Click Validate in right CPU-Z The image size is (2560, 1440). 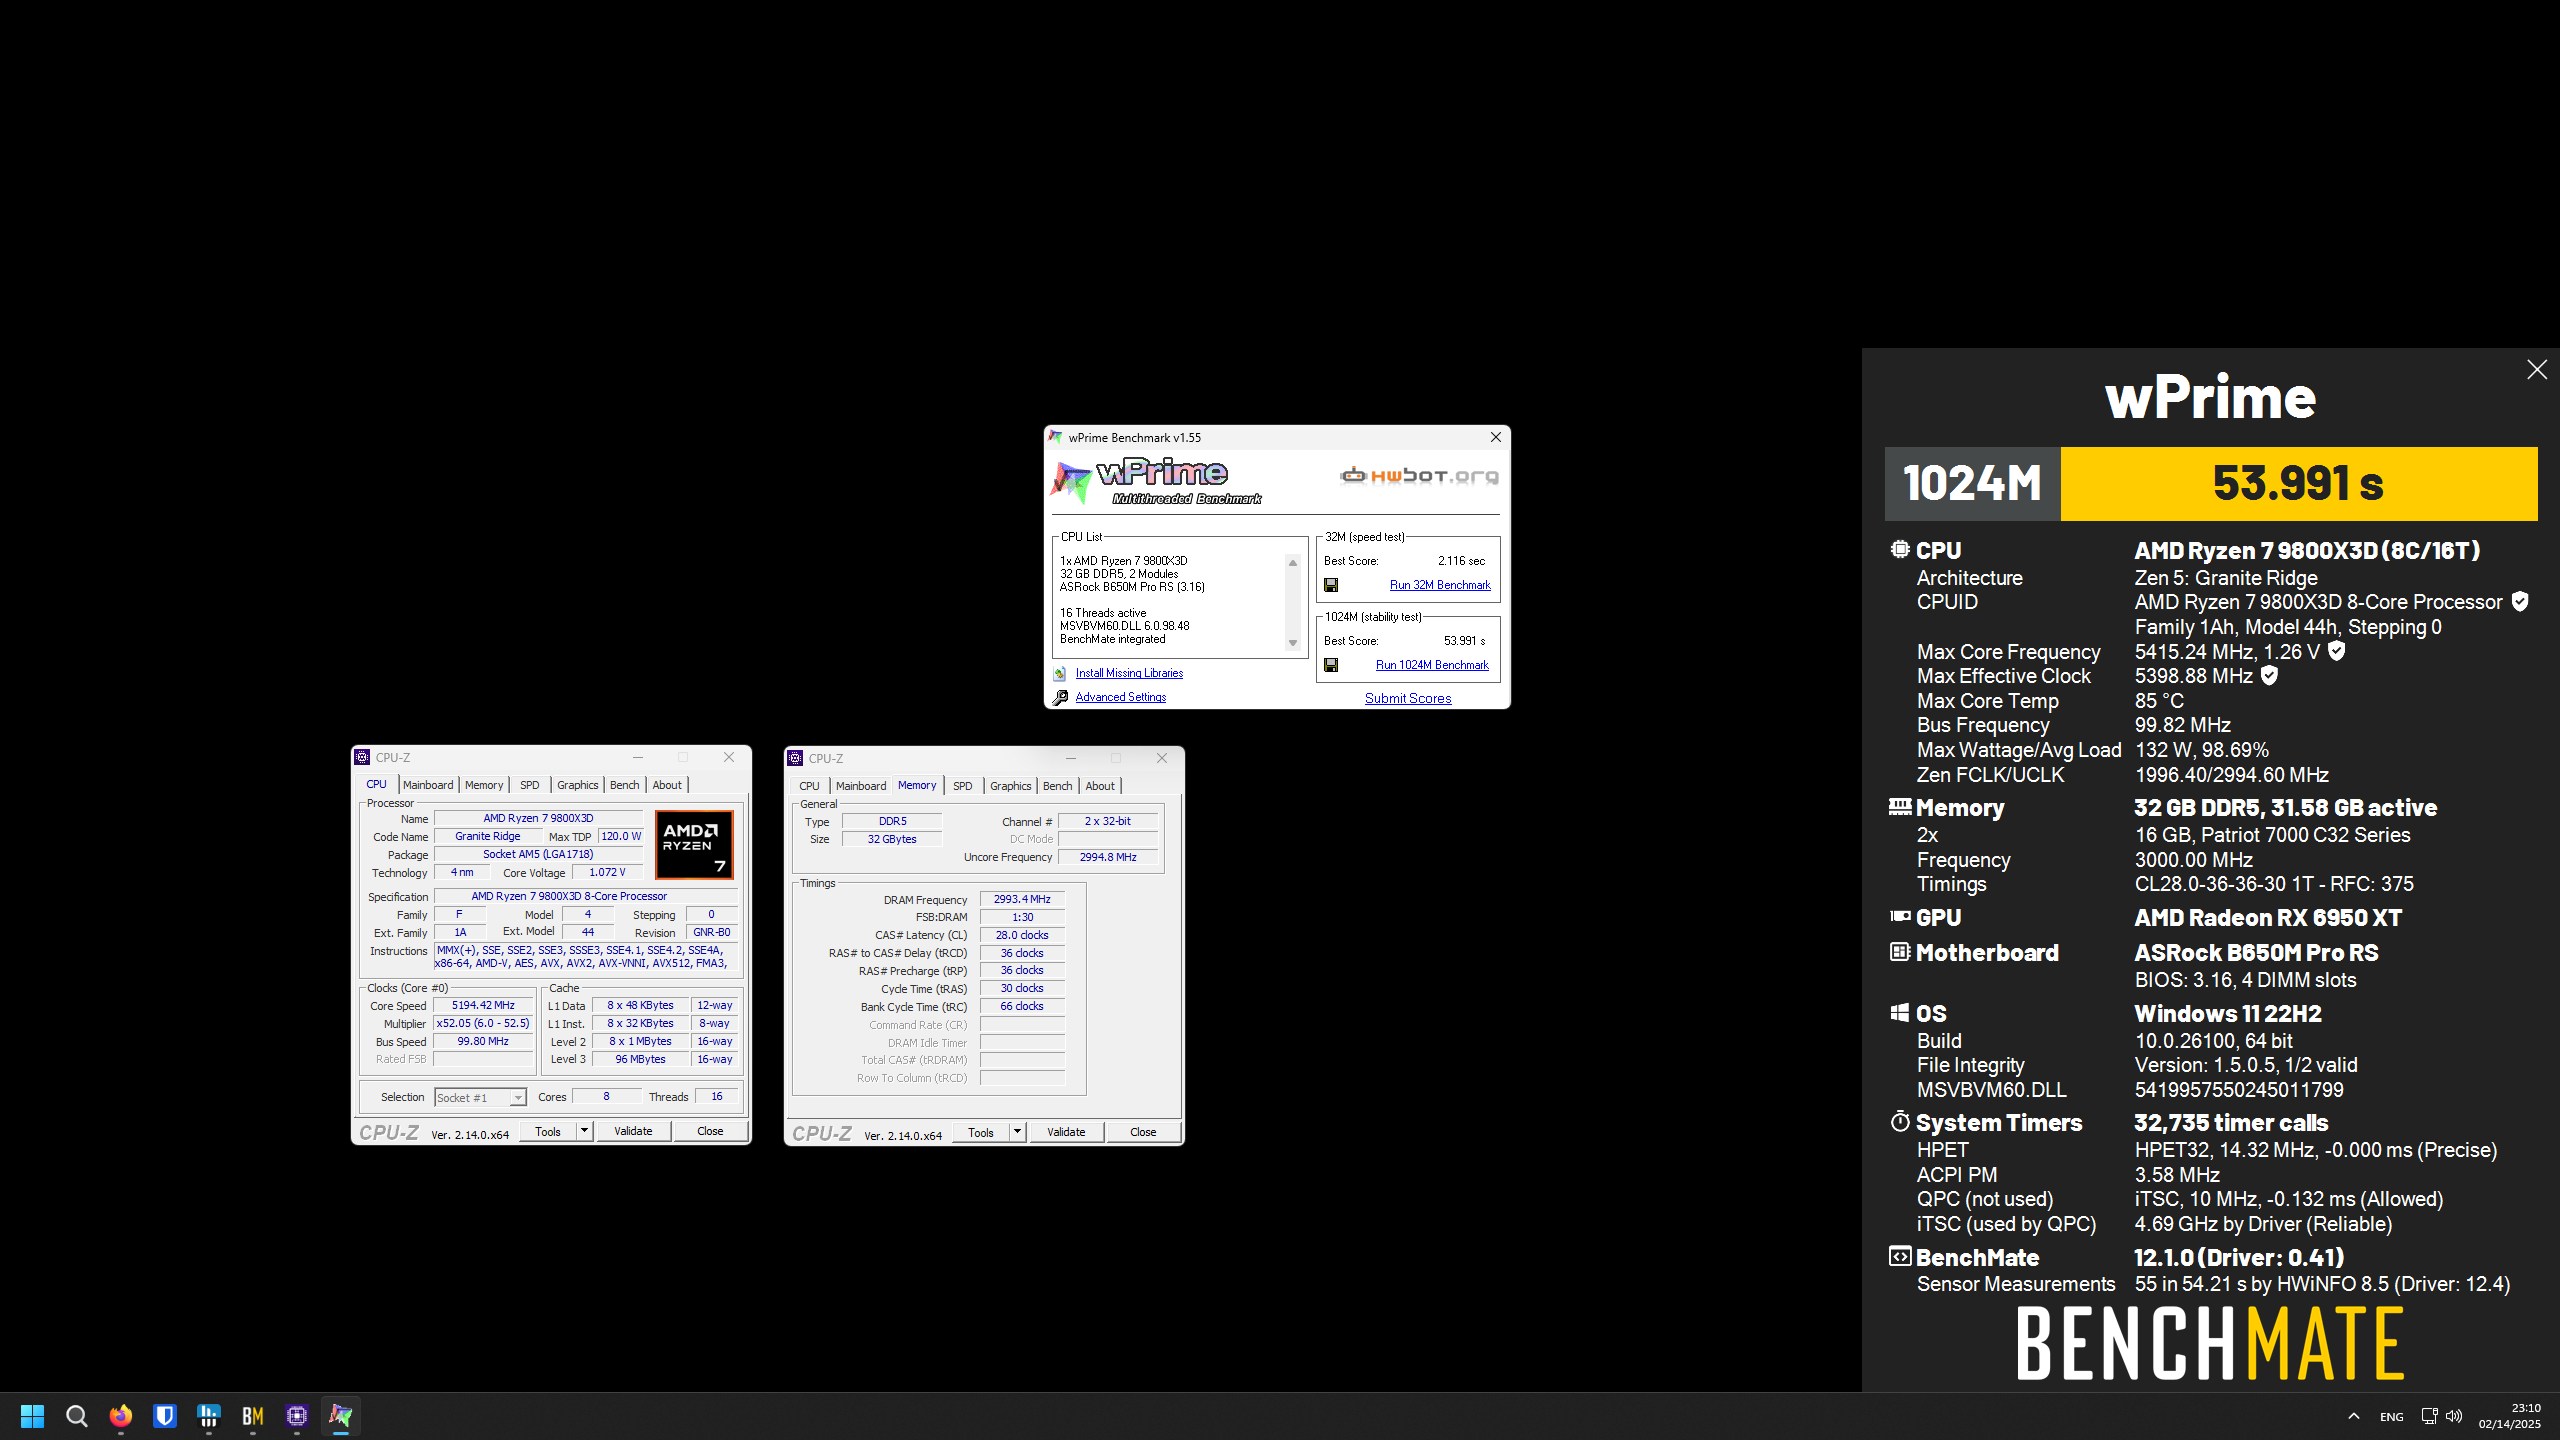1066,1132
